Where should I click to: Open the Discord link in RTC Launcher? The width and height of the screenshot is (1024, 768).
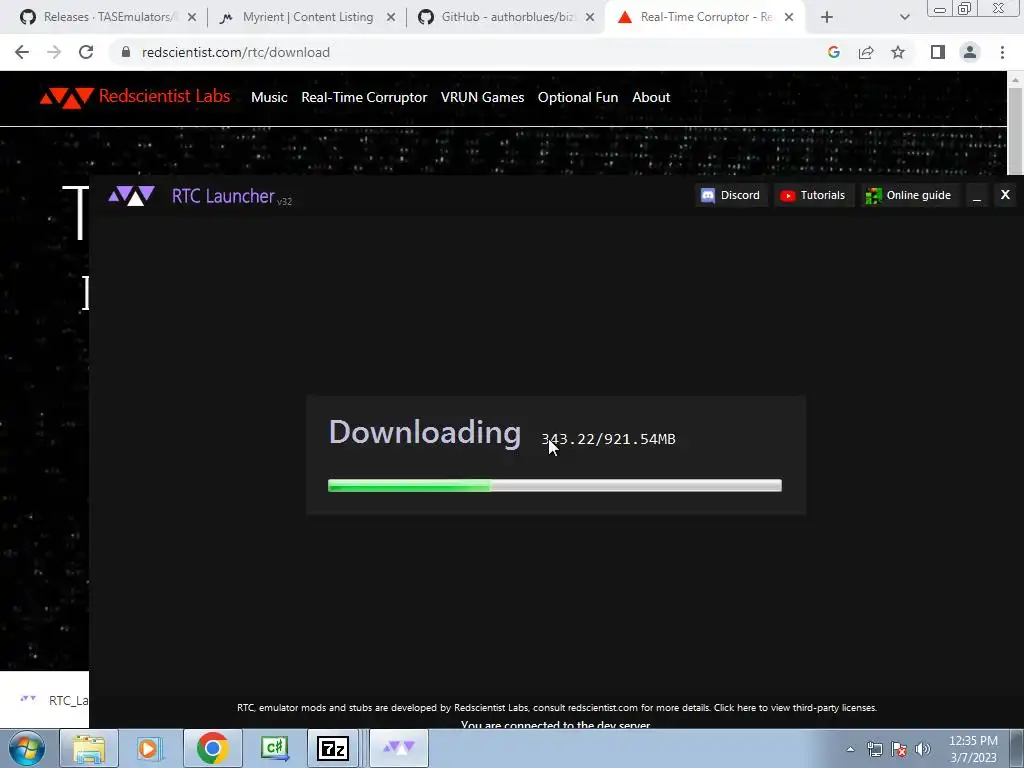[730, 195]
